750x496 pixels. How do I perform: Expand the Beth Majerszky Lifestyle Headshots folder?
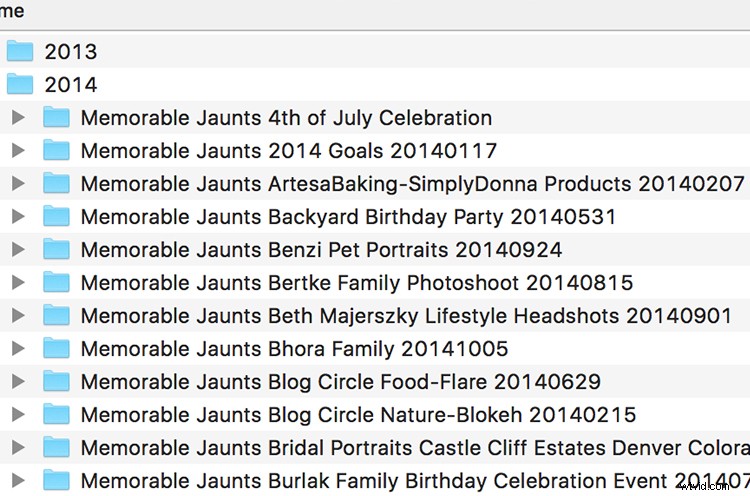(17, 316)
